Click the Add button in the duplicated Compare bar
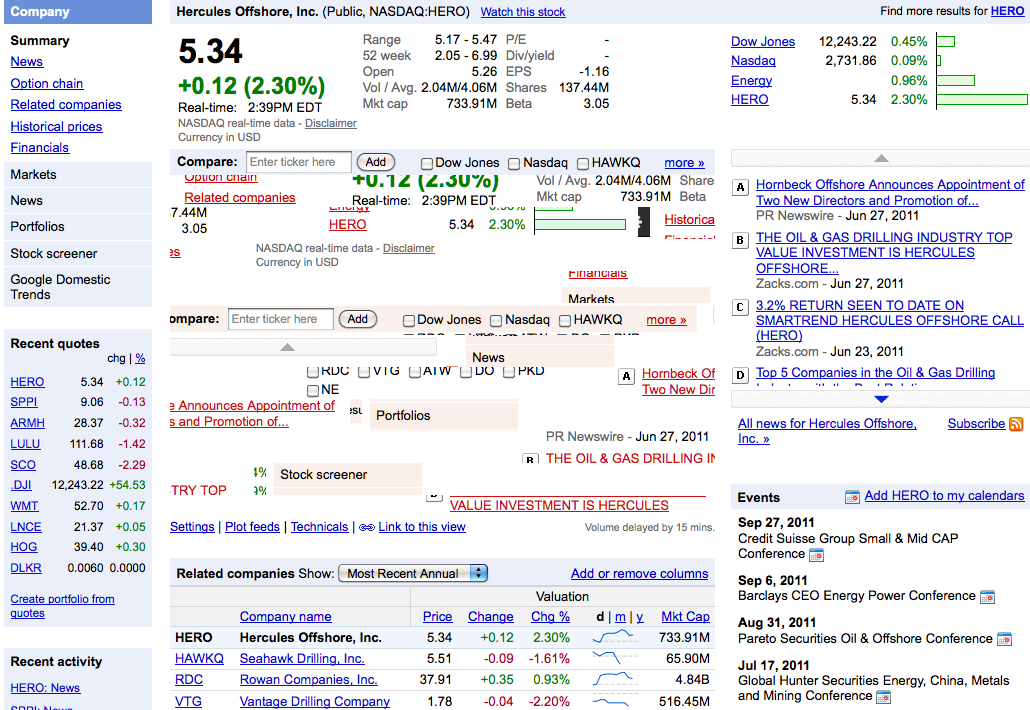The image size is (1030, 710). point(357,319)
